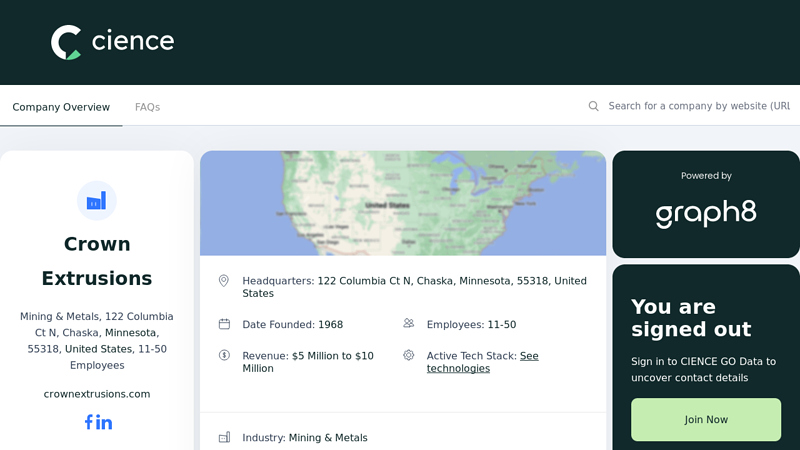Click the building icon beside Industry
The height and width of the screenshot is (450, 800).
click(x=224, y=438)
